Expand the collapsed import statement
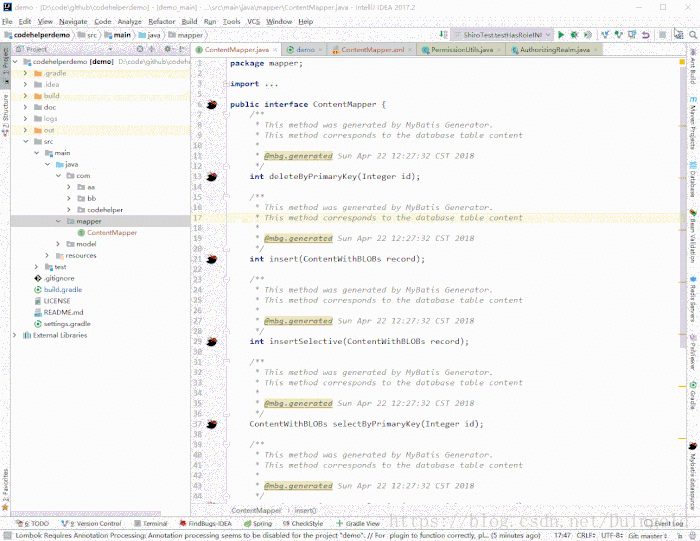The width and height of the screenshot is (700, 541). (226, 84)
